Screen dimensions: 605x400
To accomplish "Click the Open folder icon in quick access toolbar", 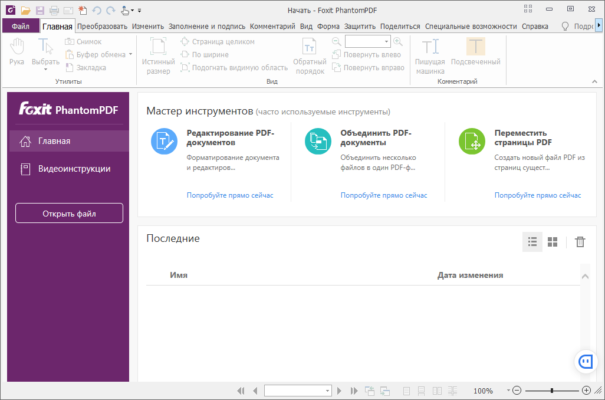I will 25,10.
